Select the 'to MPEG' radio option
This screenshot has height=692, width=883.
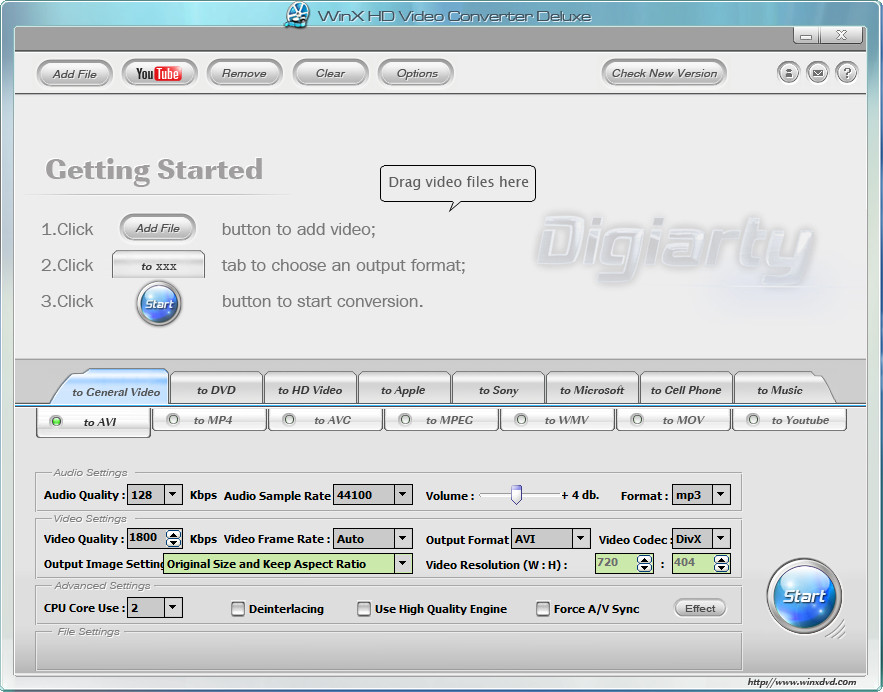pos(405,419)
